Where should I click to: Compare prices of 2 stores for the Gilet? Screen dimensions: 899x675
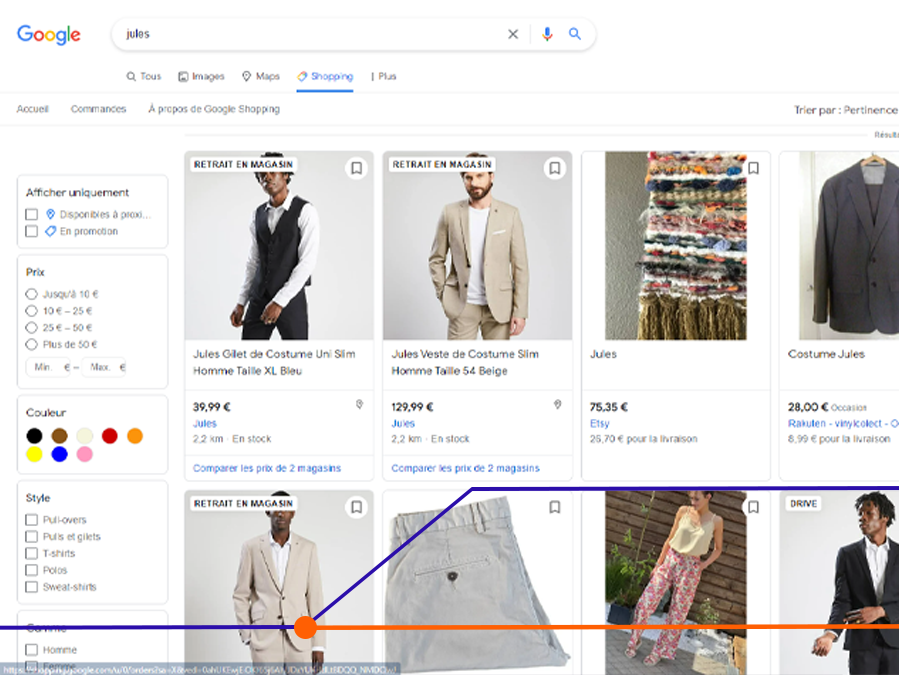click(x=267, y=469)
